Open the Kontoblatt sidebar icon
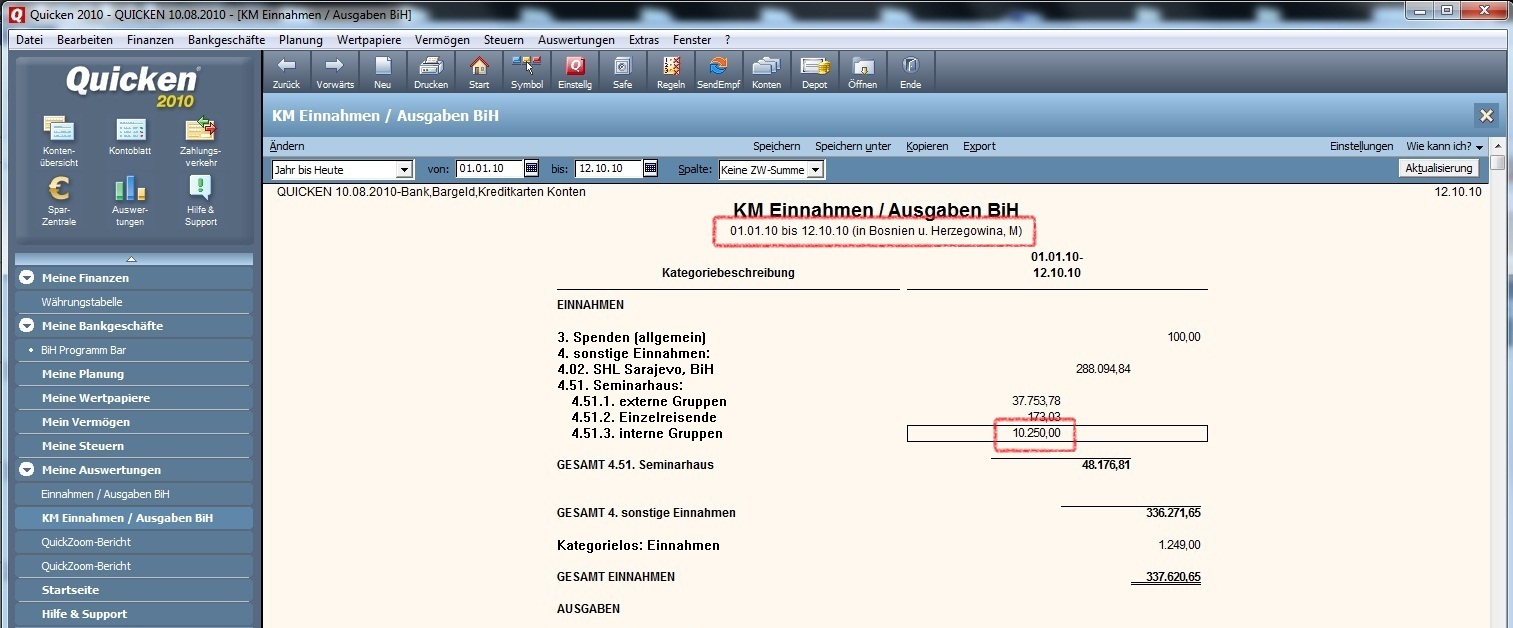This screenshot has width=1513, height=628. click(x=130, y=137)
